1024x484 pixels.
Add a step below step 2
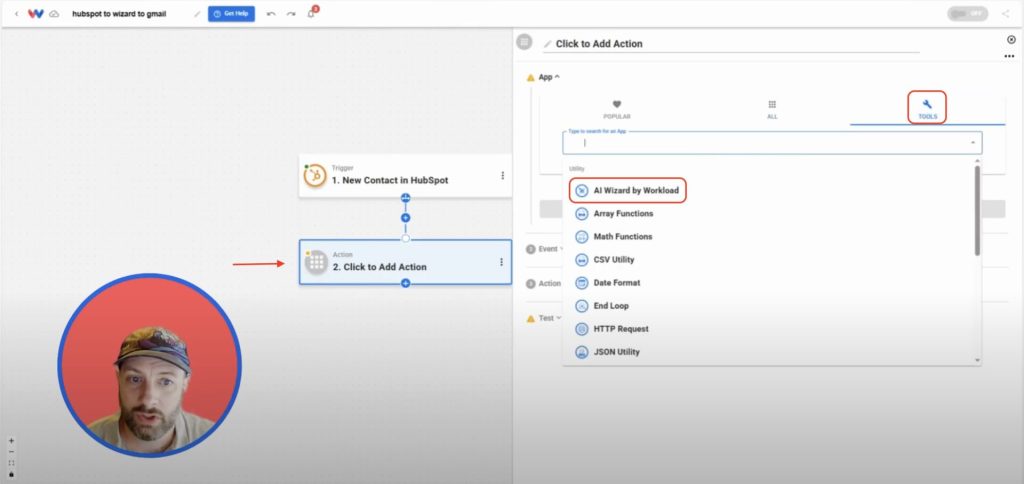click(x=406, y=283)
